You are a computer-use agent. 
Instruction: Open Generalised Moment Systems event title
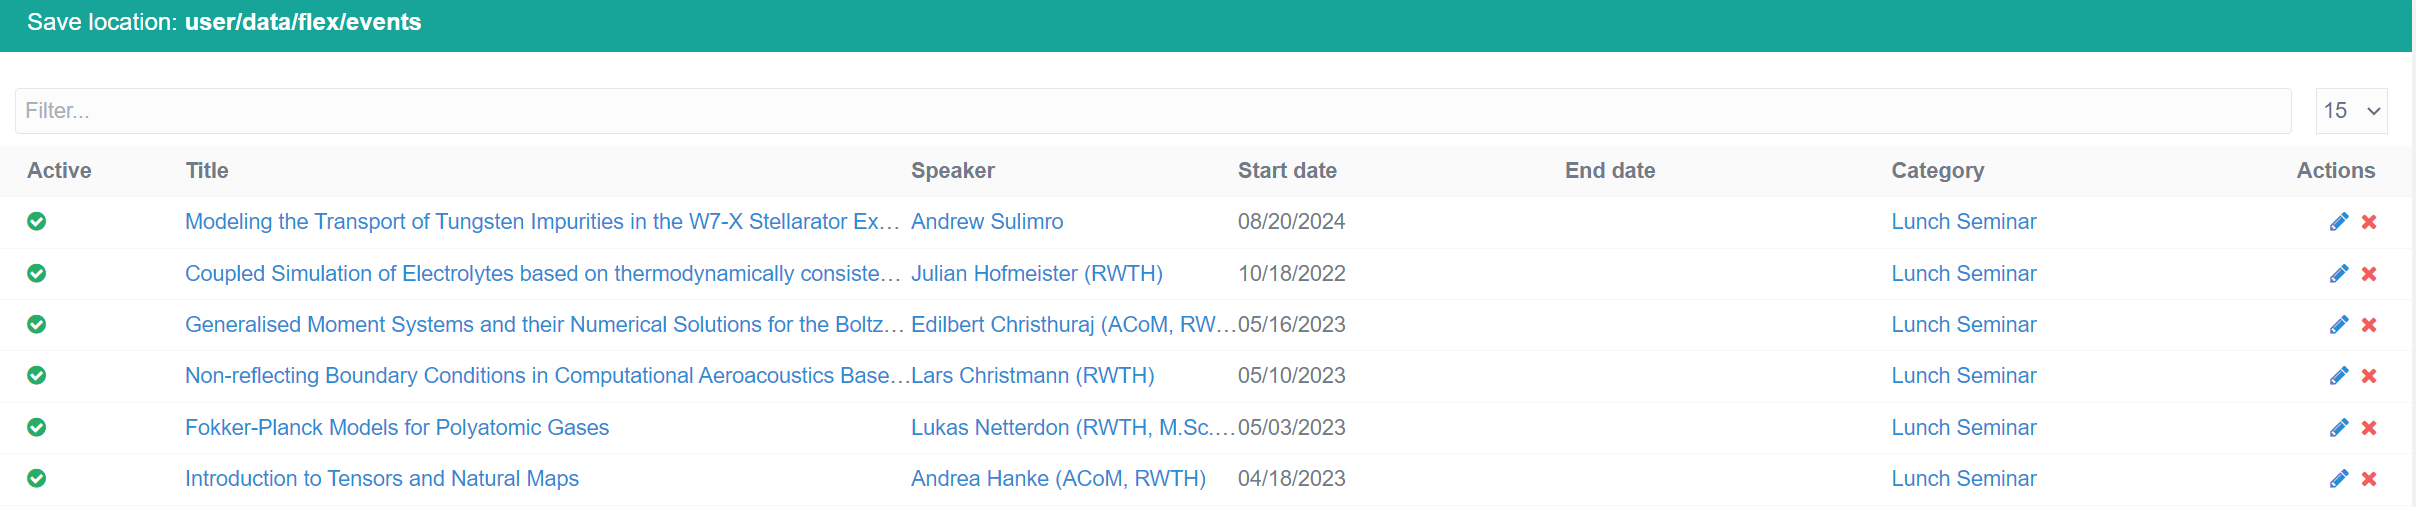[544, 325]
